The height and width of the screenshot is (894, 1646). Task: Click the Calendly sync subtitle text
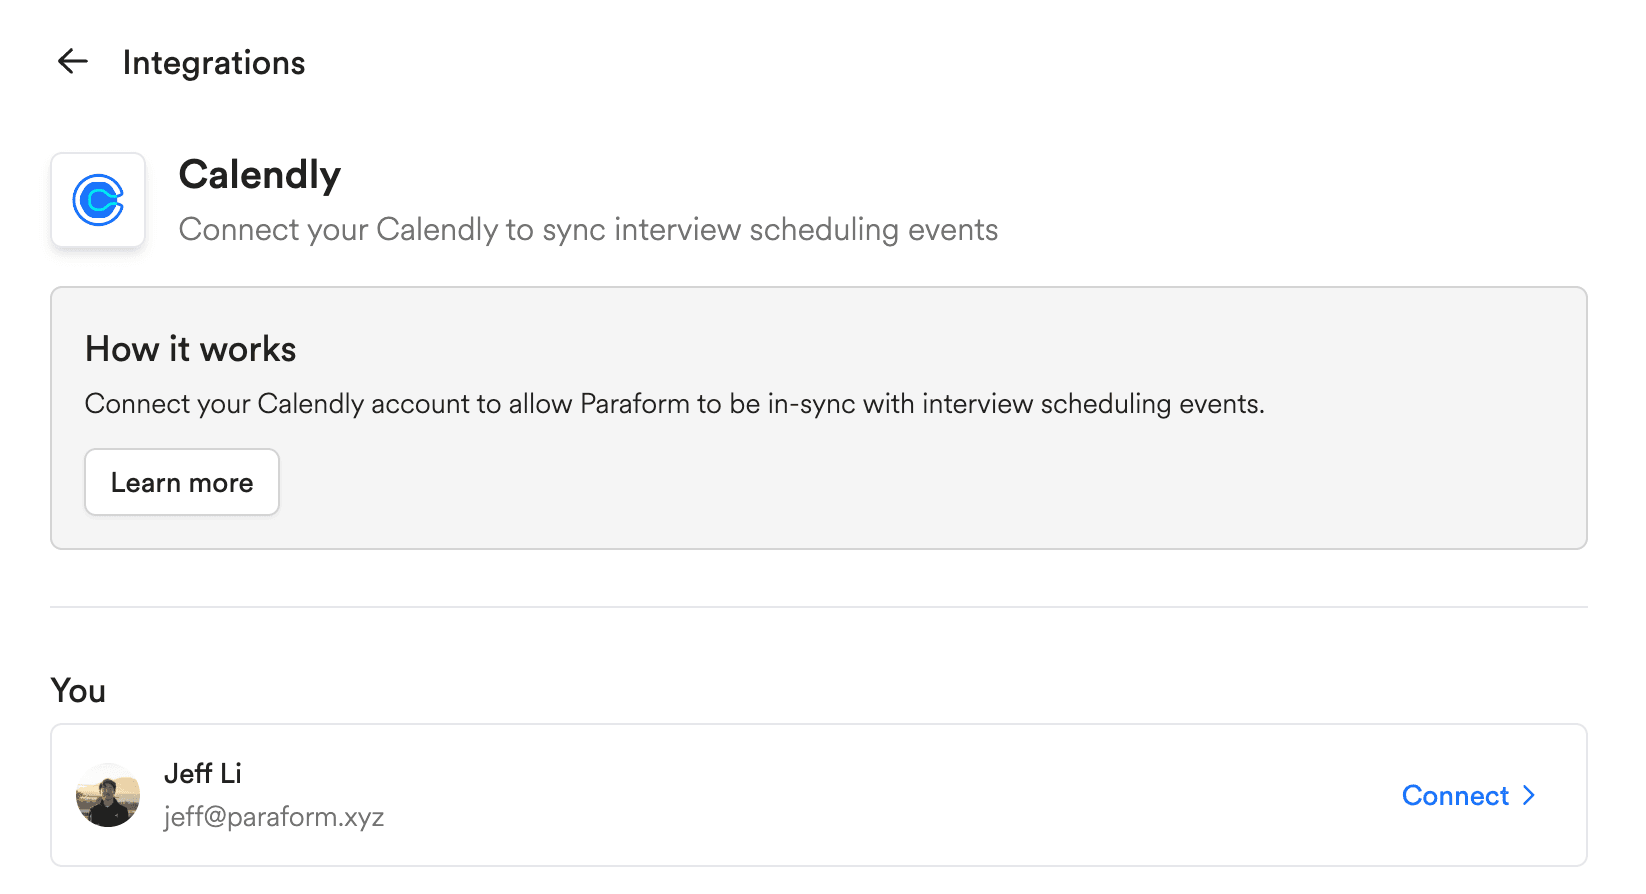(x=588, y=230)
